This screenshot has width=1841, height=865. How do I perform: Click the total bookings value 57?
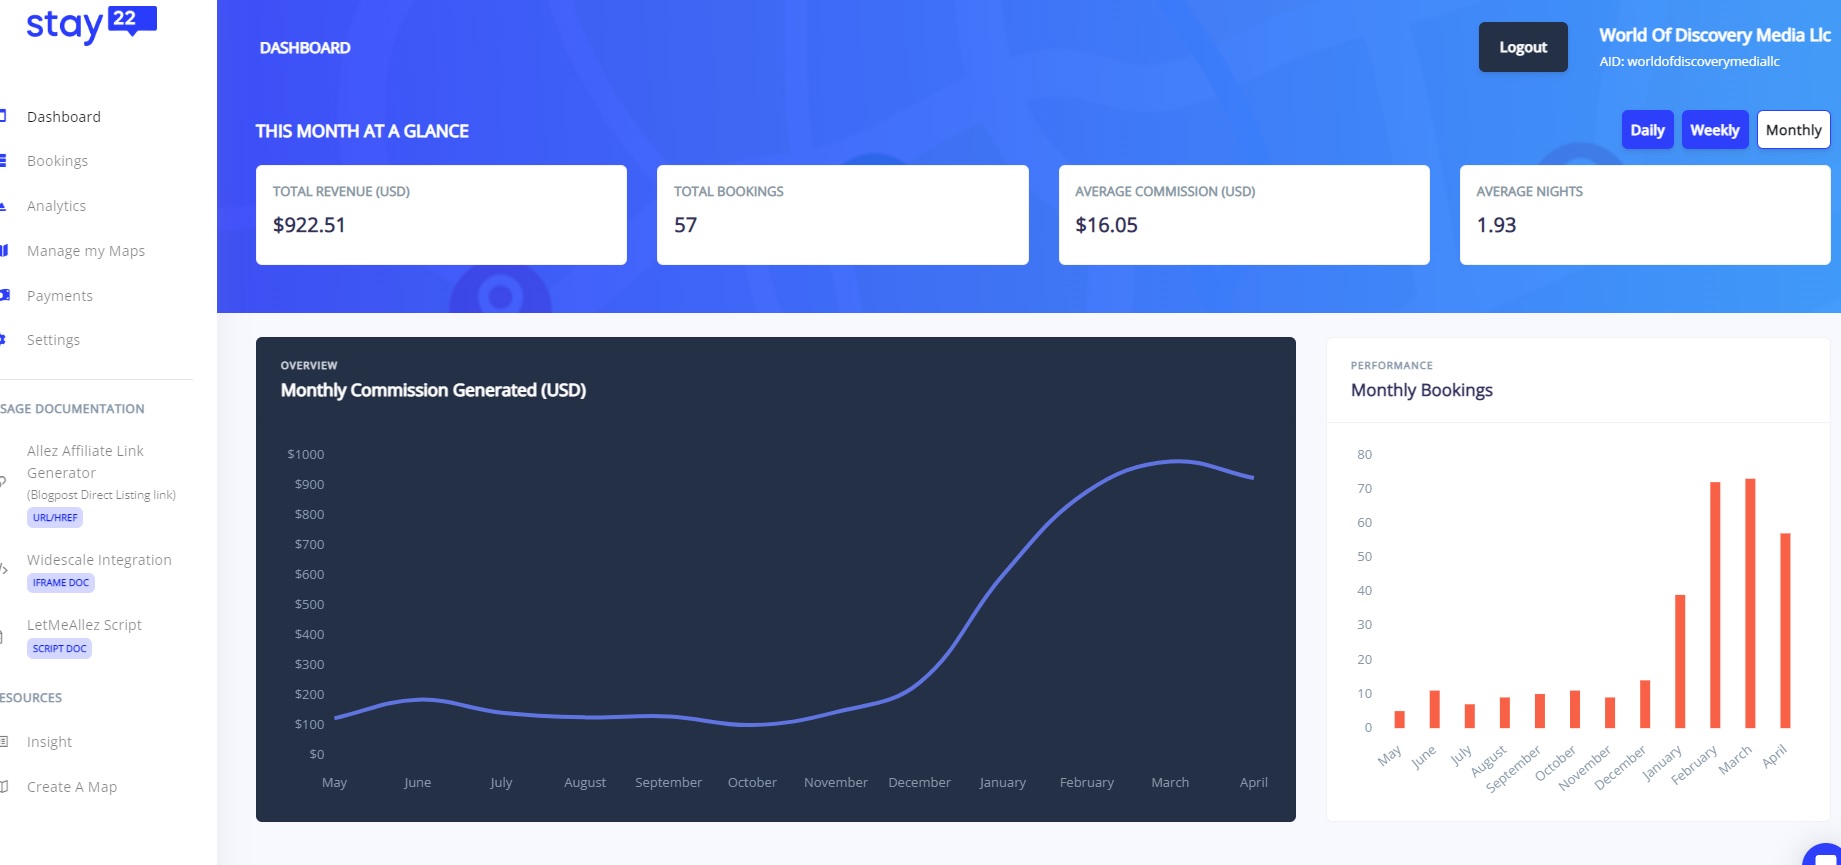tap(685, 225)
